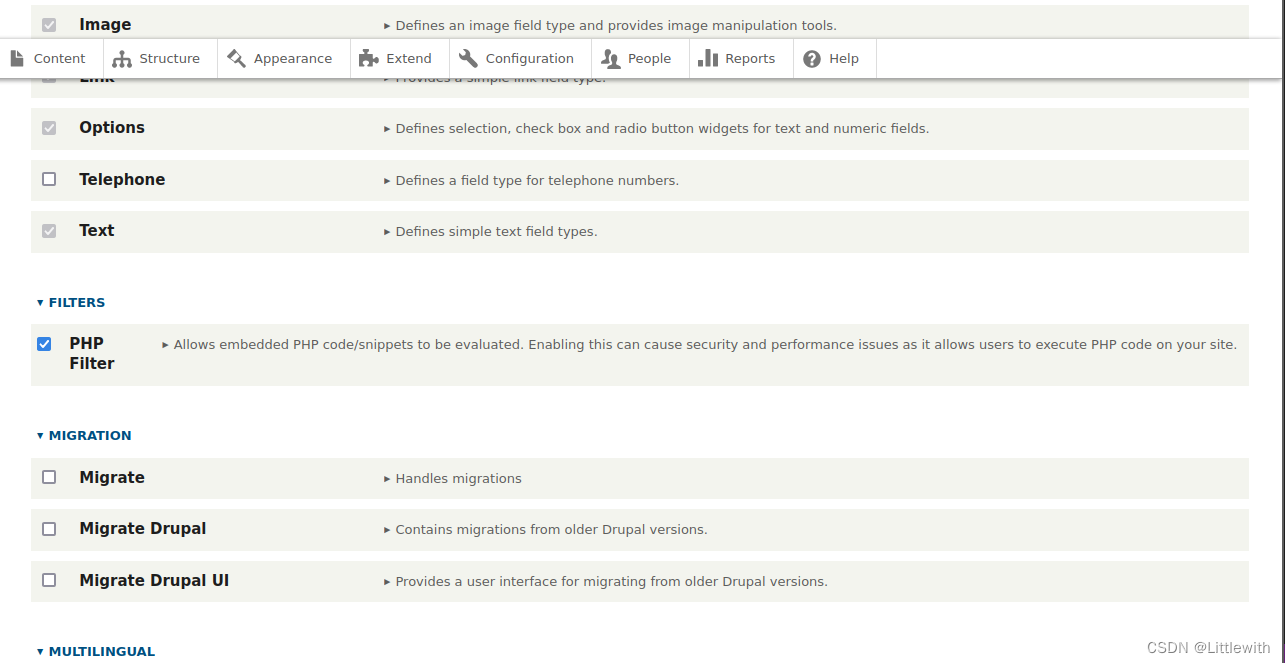Click the Extend puzzle piece icon
1285x663 pixels.
[369, 59]
